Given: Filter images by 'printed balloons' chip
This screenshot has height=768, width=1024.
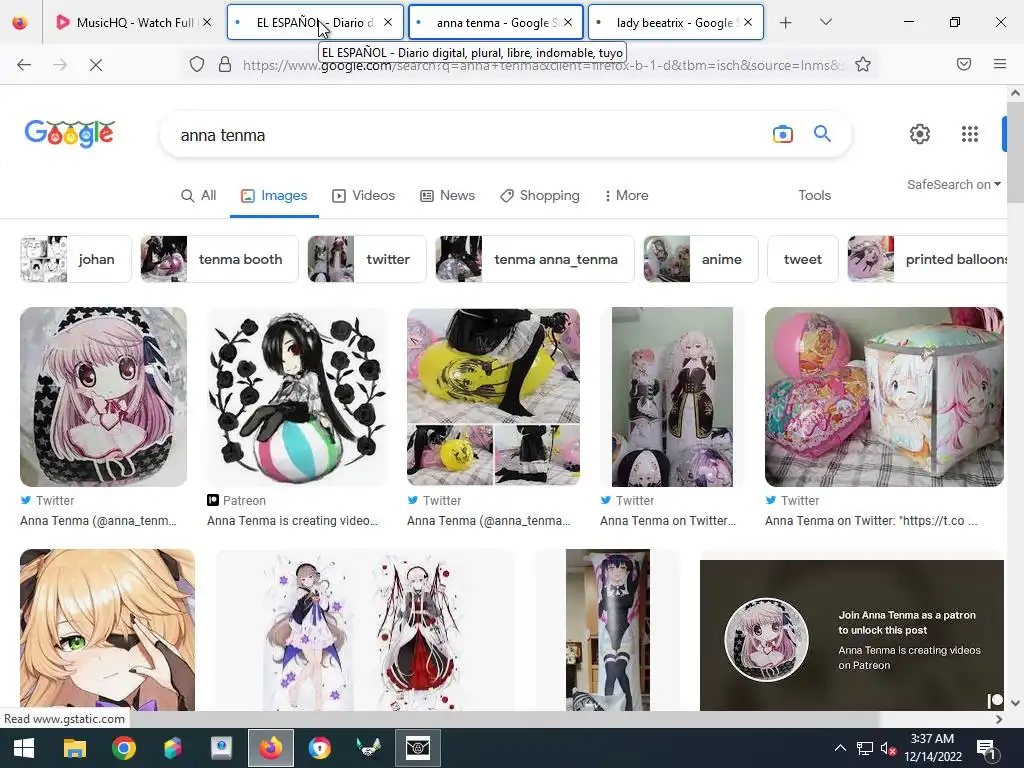Looking at the screenshot, I should point(927,259).
